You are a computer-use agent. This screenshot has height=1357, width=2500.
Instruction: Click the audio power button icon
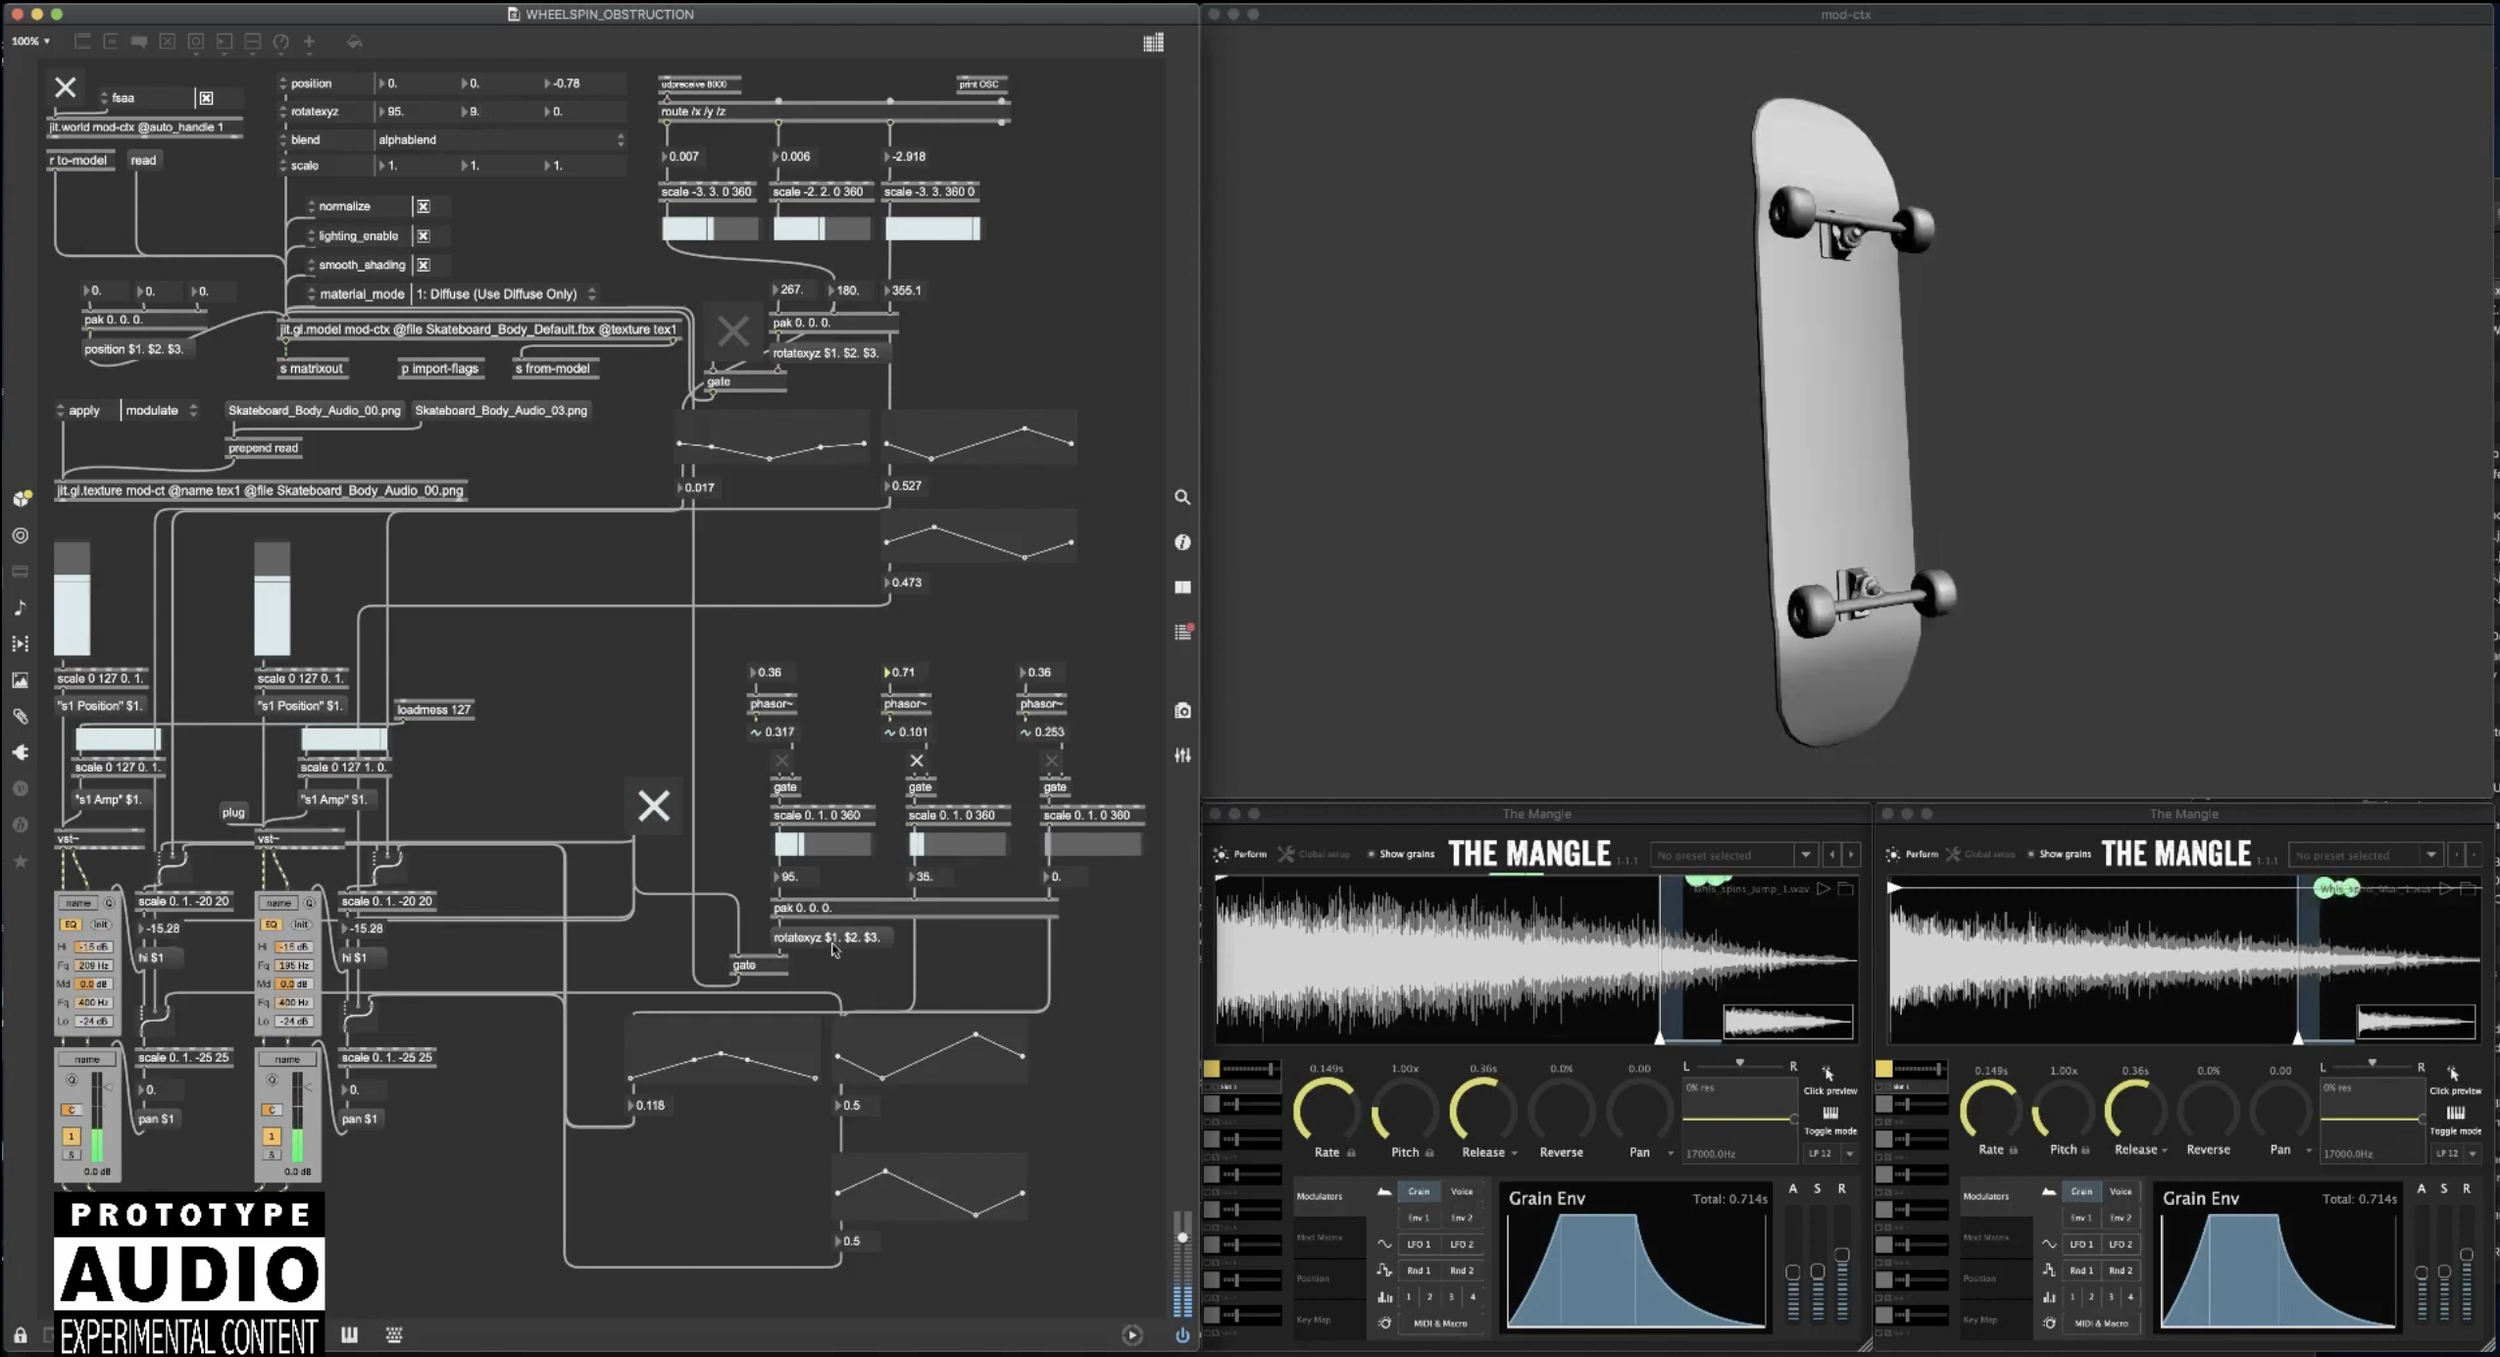pos(1182,1335)
